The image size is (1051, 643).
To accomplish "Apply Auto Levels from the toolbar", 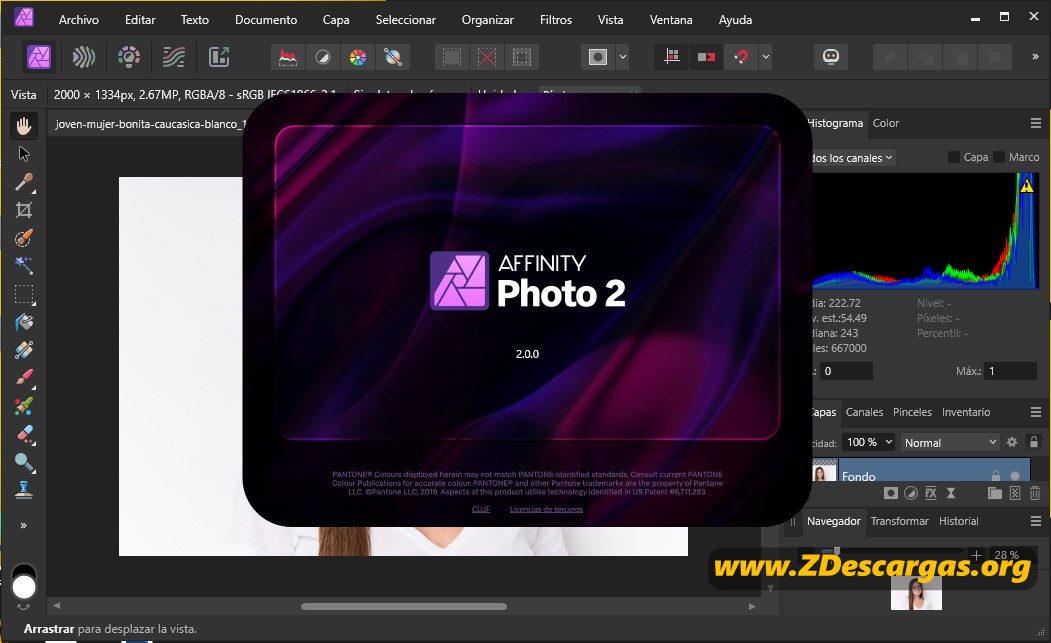I will (288, 58).
